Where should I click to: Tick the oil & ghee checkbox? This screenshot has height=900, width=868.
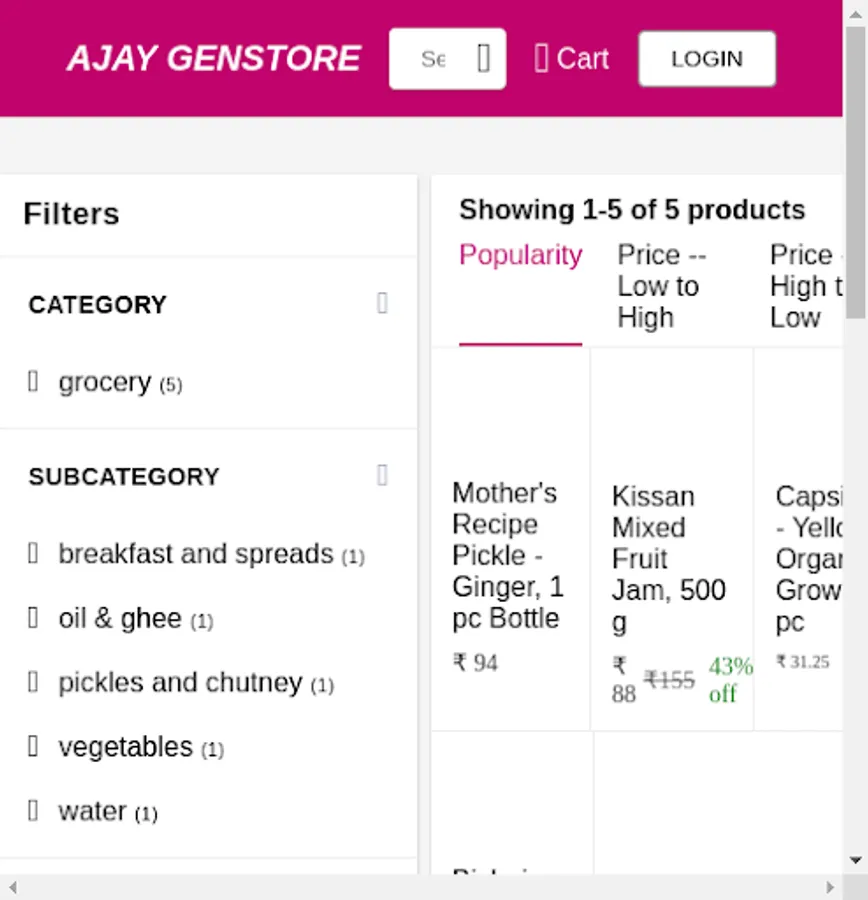pyautogui.click(x=33, y=618)
